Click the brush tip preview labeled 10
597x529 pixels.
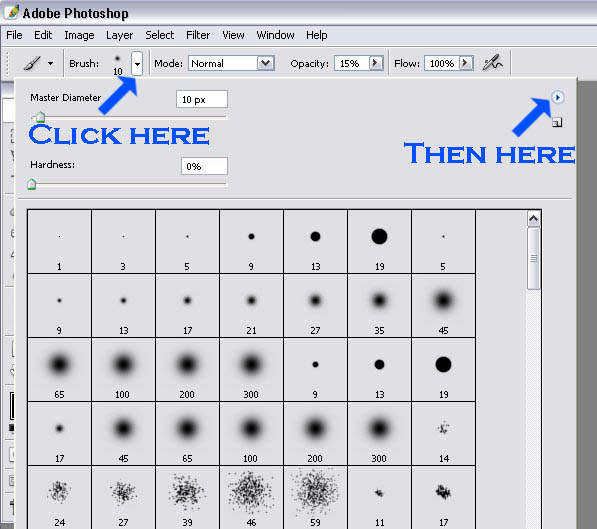click(x=118, y=64)
